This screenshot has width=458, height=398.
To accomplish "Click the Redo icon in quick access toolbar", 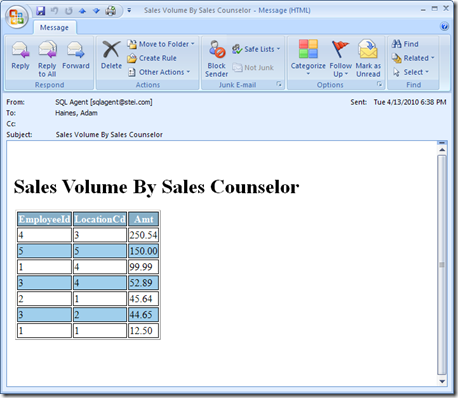I will (69, 11).
